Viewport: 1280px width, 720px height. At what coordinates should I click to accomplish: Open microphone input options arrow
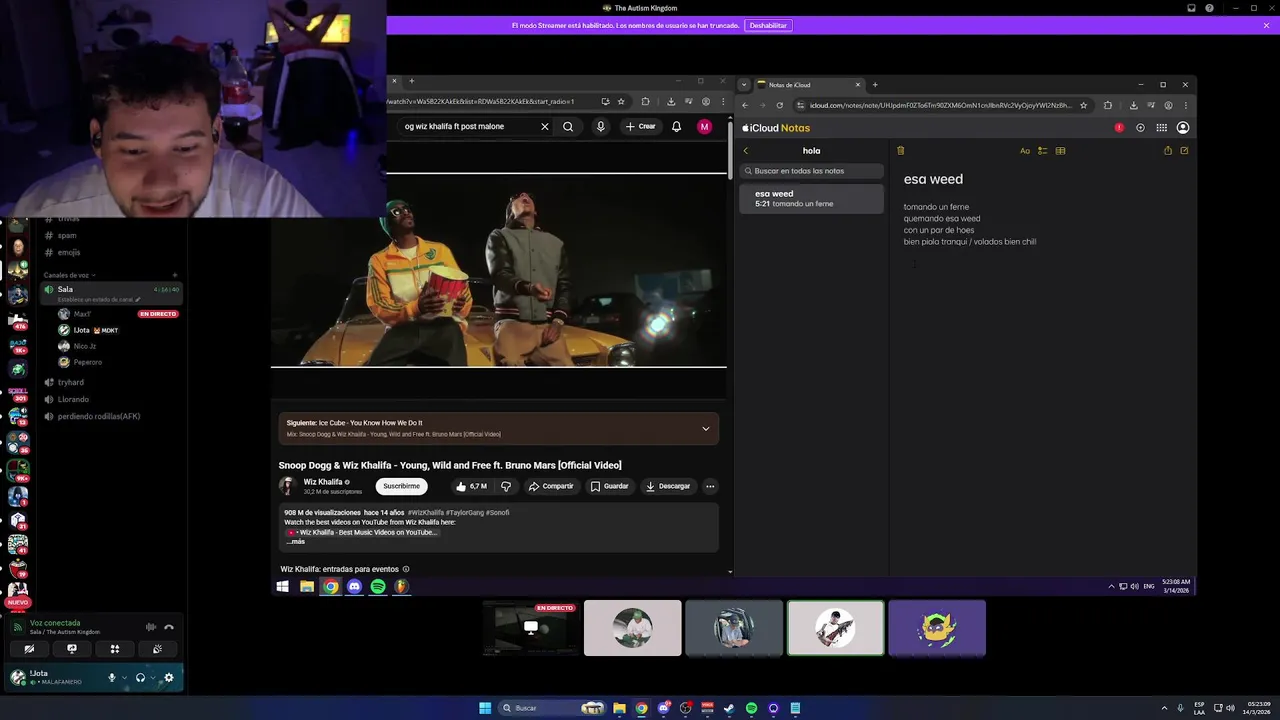124,677
